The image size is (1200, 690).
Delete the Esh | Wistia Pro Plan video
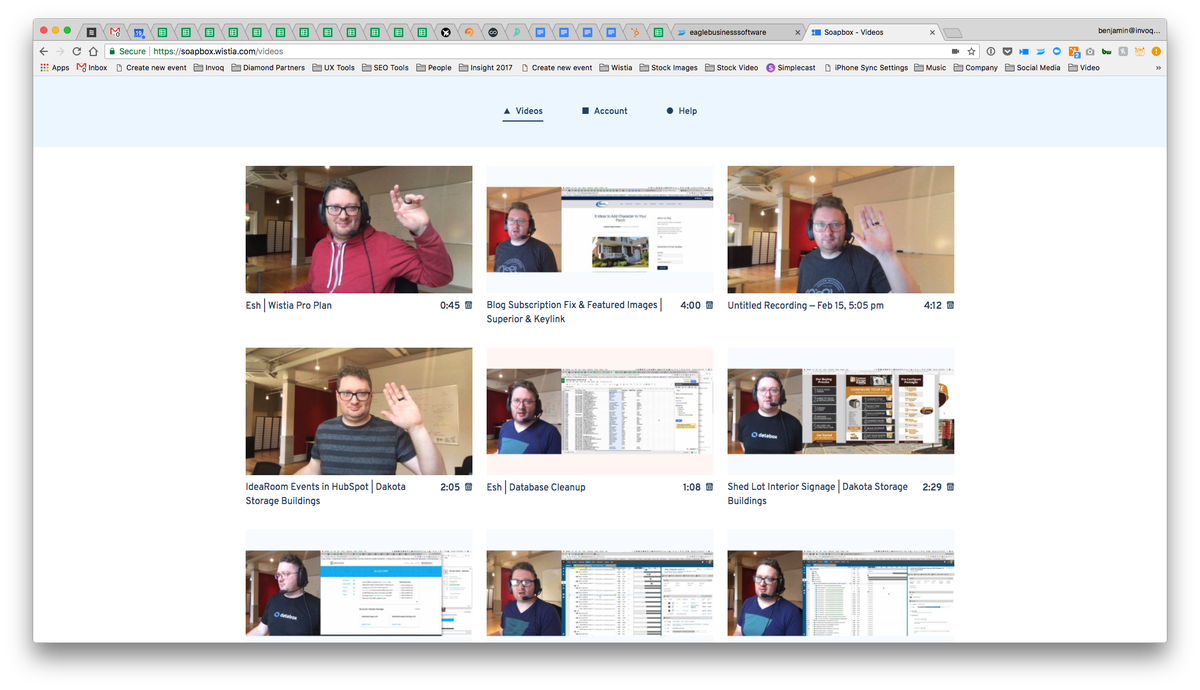coord(468,305)
